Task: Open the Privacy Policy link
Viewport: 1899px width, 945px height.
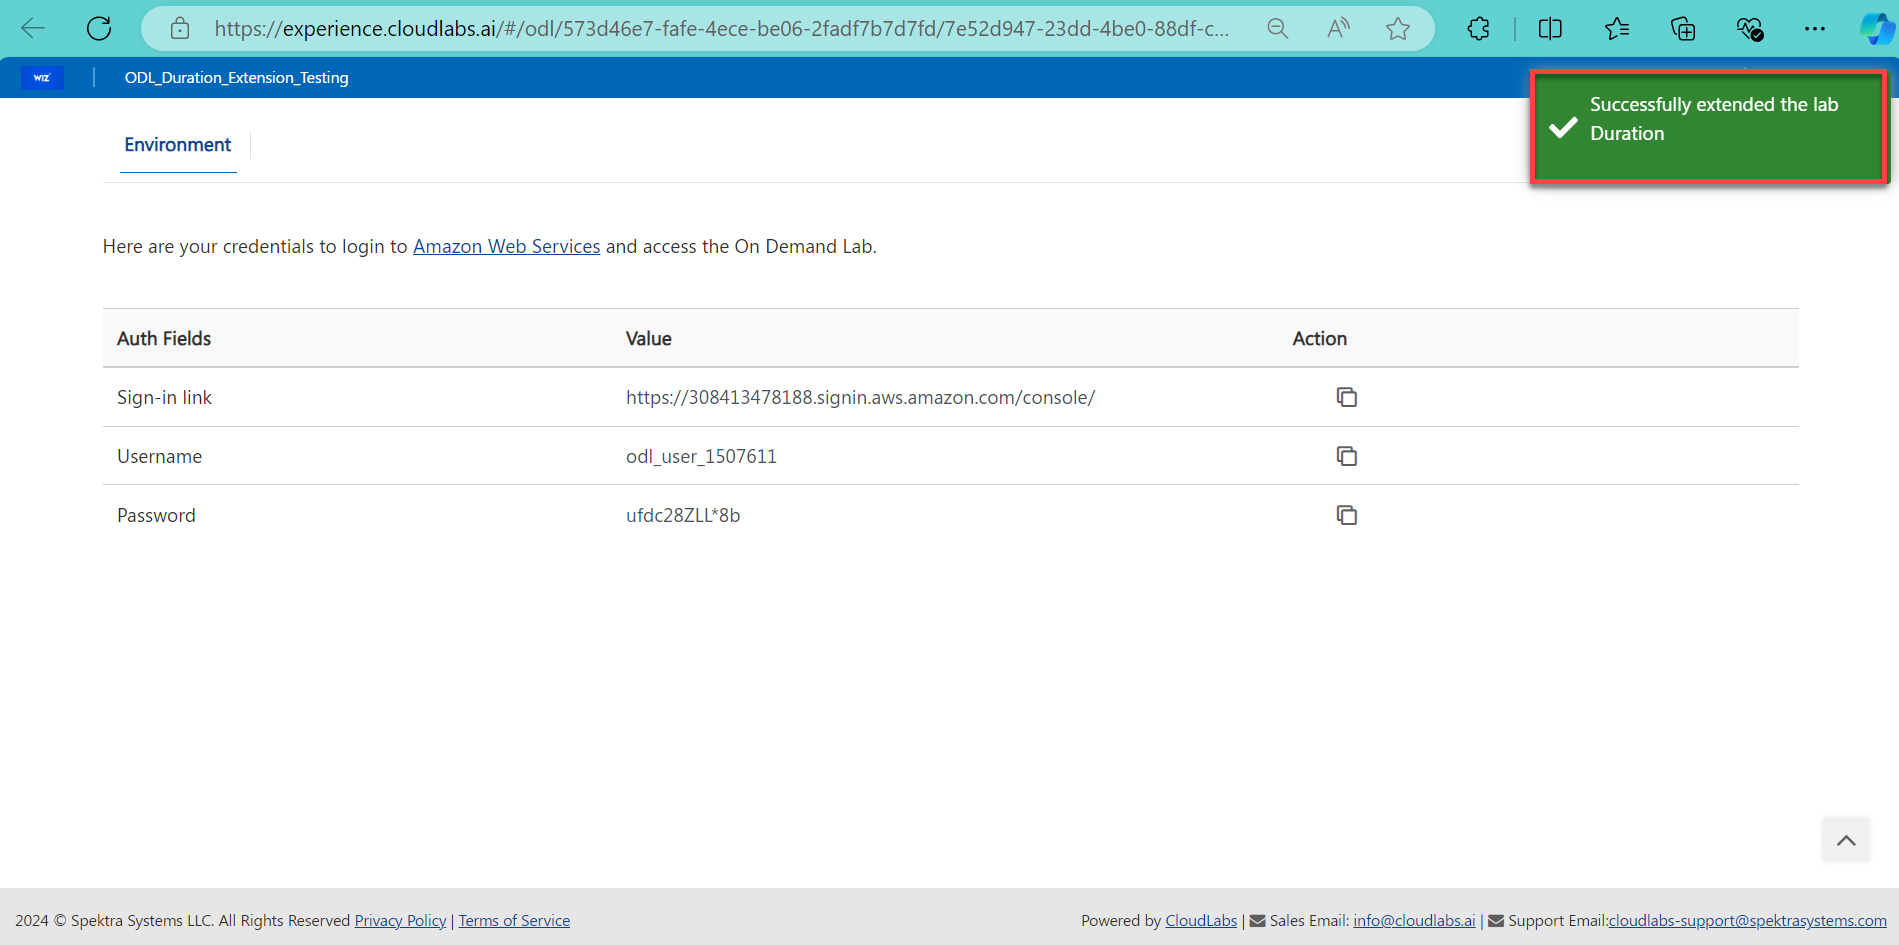Action: (400, 920)
